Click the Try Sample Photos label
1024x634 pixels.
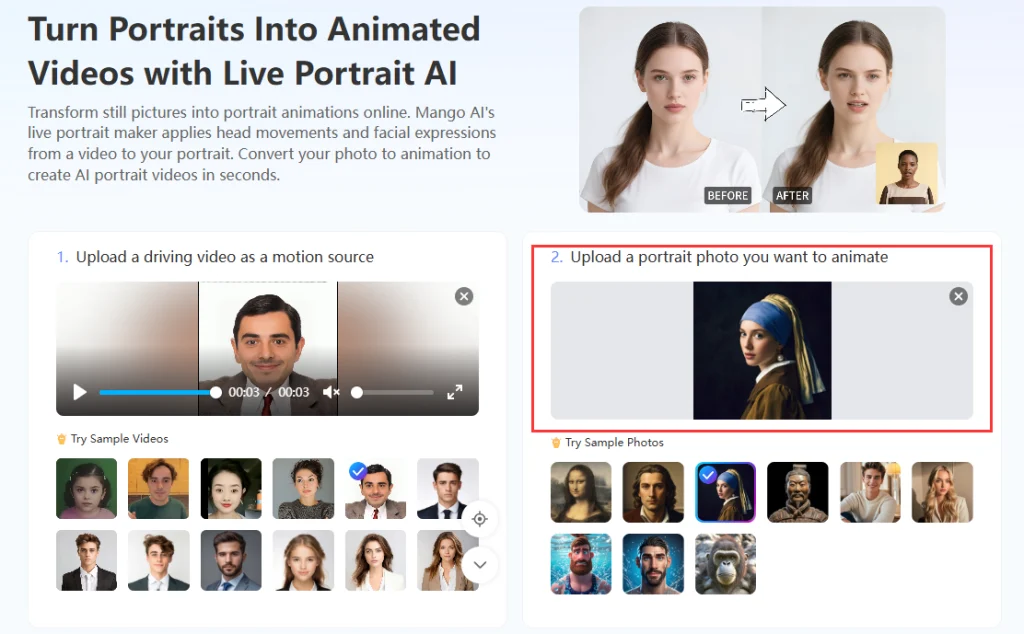[x=614, y=442]
